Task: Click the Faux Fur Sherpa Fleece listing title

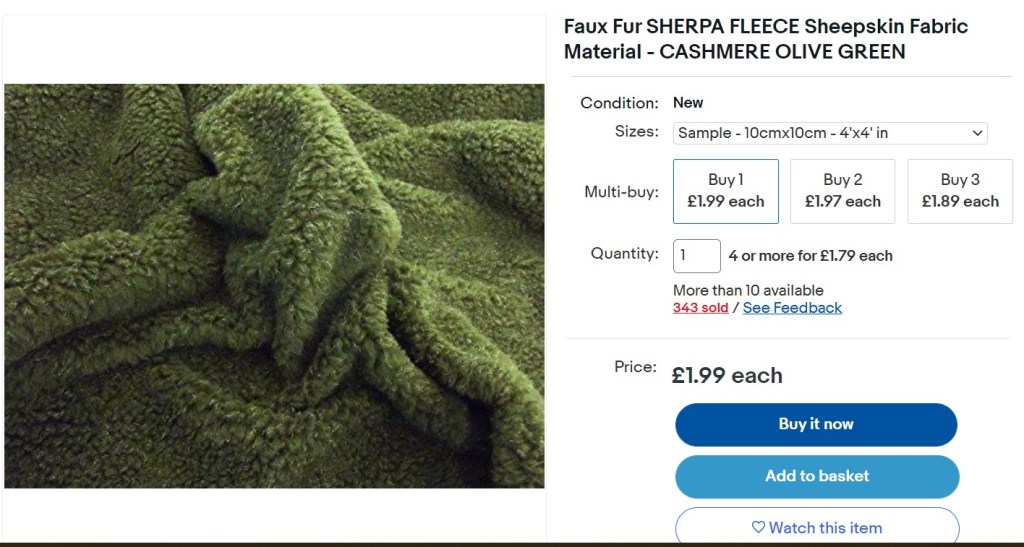Action: click(765, 39)
